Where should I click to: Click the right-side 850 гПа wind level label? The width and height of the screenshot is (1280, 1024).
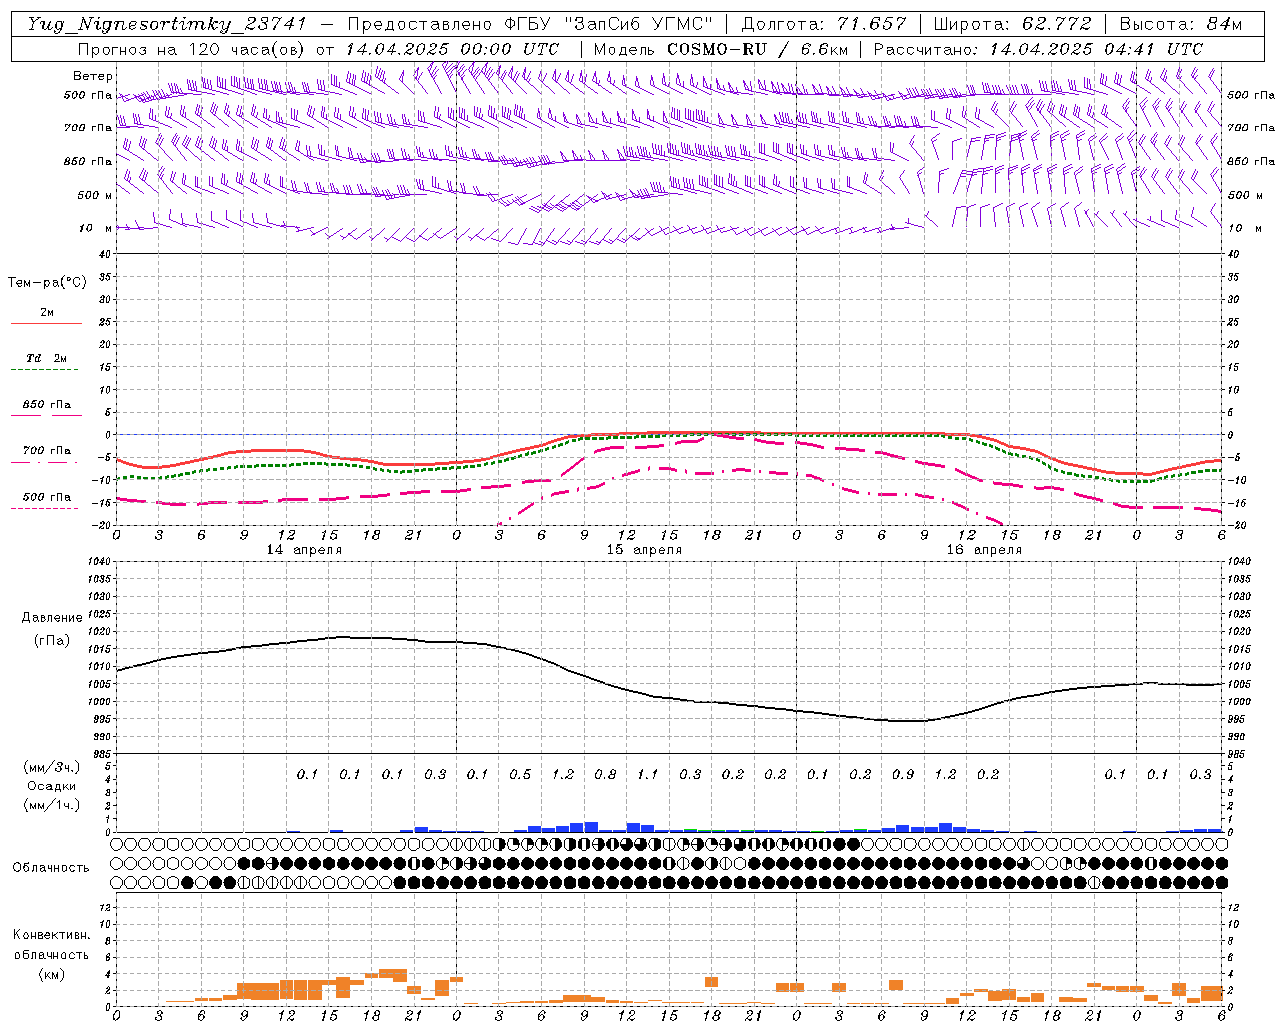(1251, 161)
